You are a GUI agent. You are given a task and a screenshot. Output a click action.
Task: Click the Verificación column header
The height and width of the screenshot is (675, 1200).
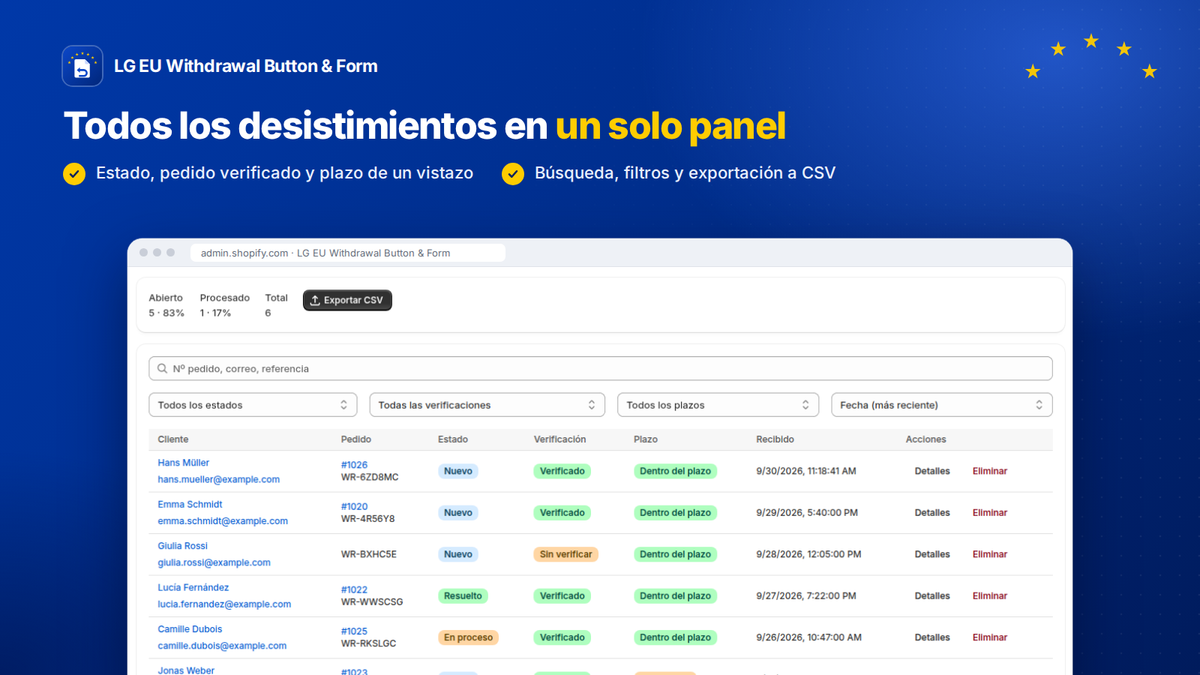(x=560, y=440)
